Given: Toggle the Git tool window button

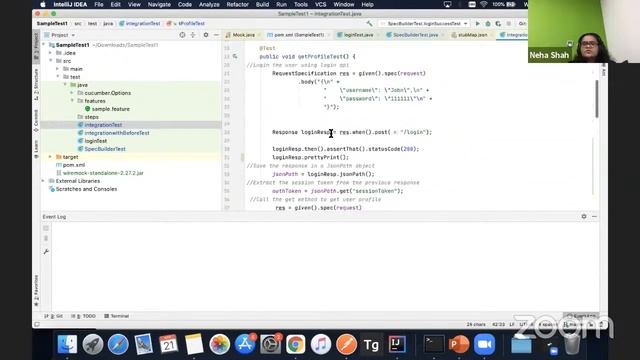Looking at the screenshot, I should (x=54, y=316).
